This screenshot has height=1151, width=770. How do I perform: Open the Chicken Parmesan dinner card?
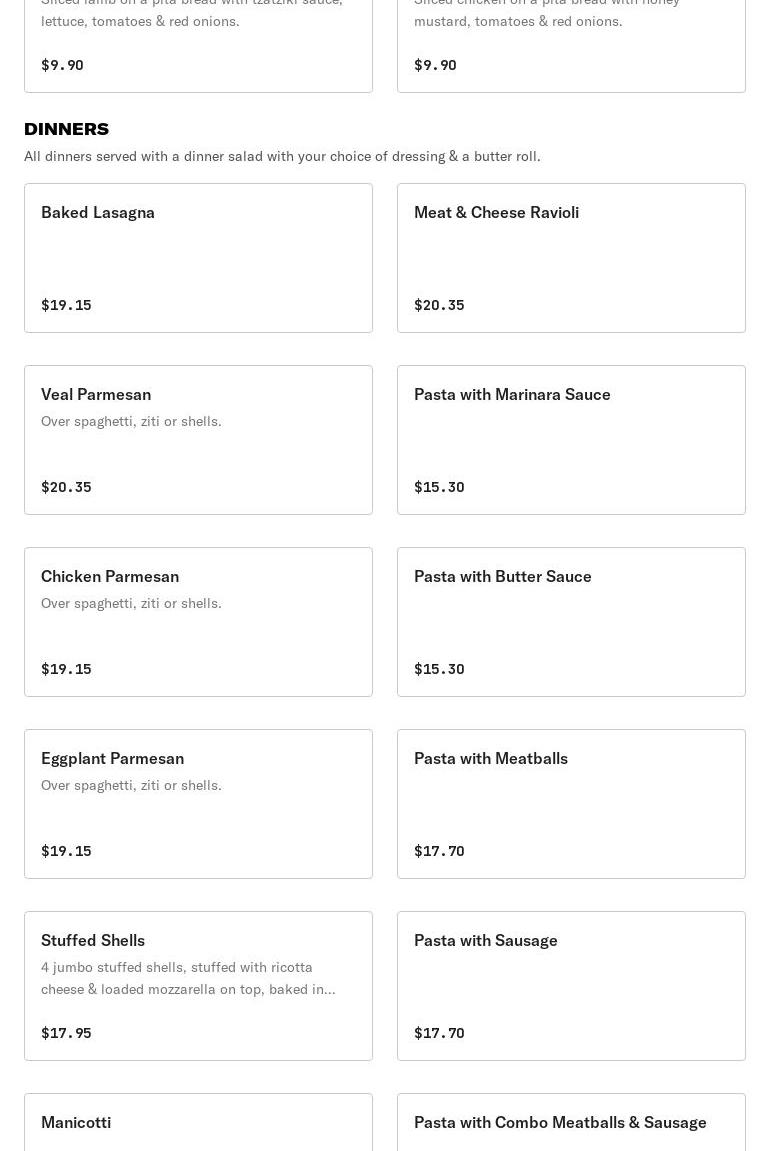click(x=198, y=621)
